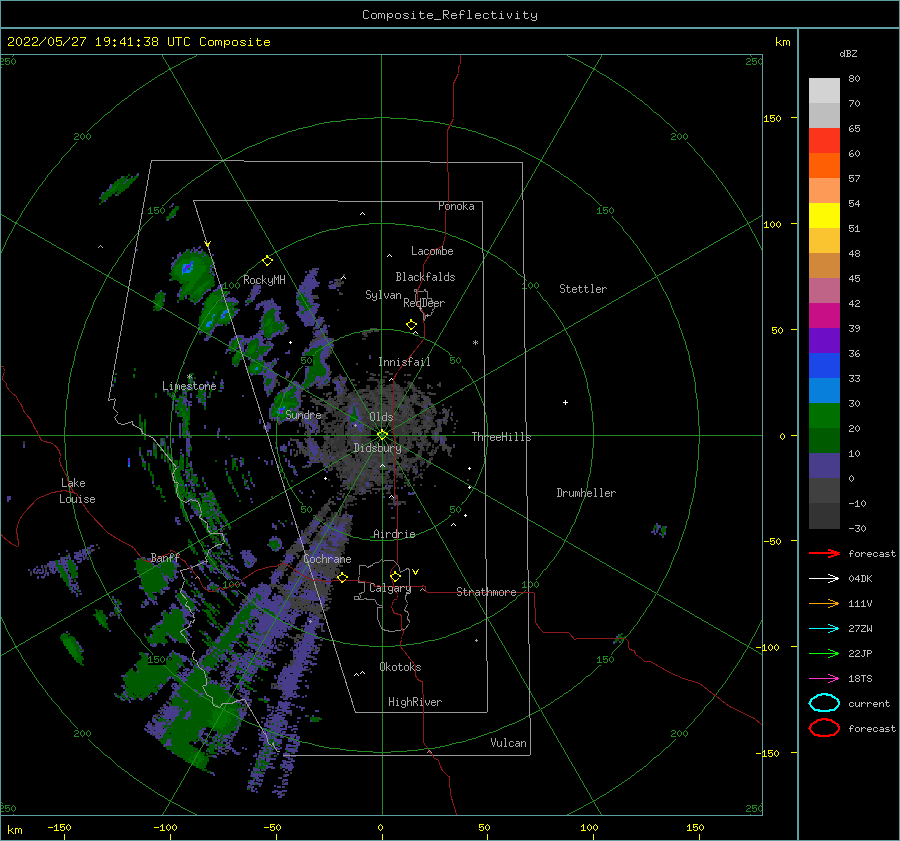Click the bright green 30 dBZ legend swatch
Image resolution: width=900 pixels, height=841 pixels.
click(x=824, y=416)
